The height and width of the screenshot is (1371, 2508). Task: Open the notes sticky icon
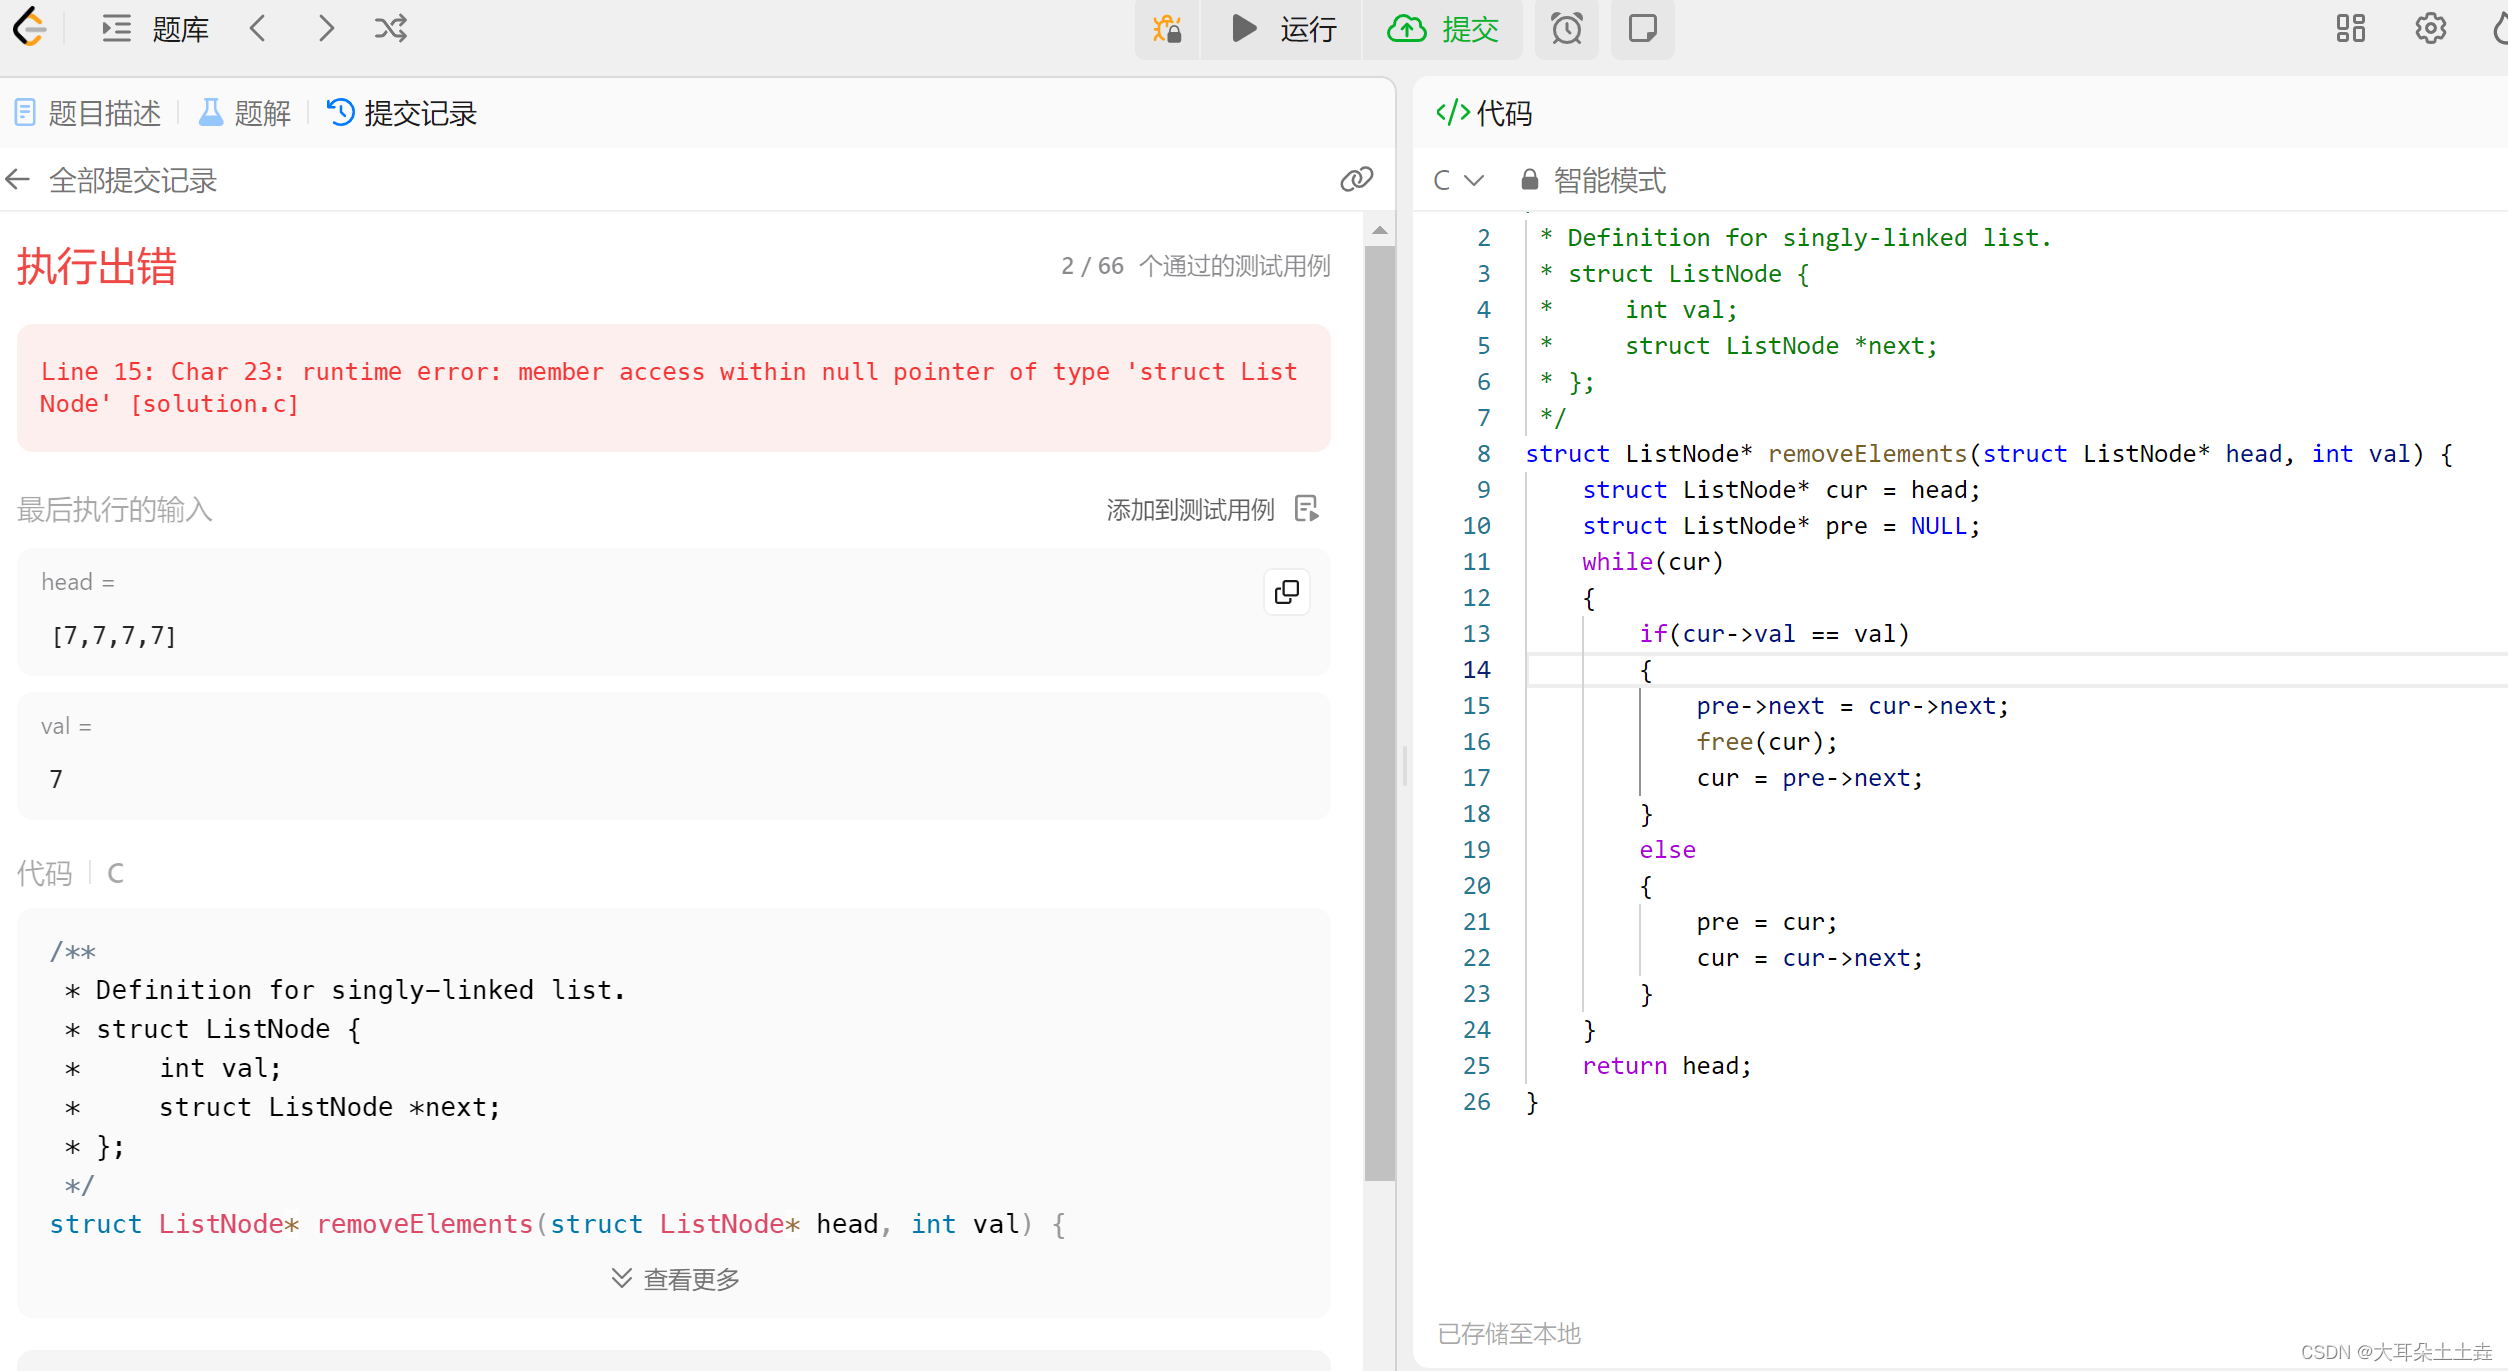[1642, 28]
